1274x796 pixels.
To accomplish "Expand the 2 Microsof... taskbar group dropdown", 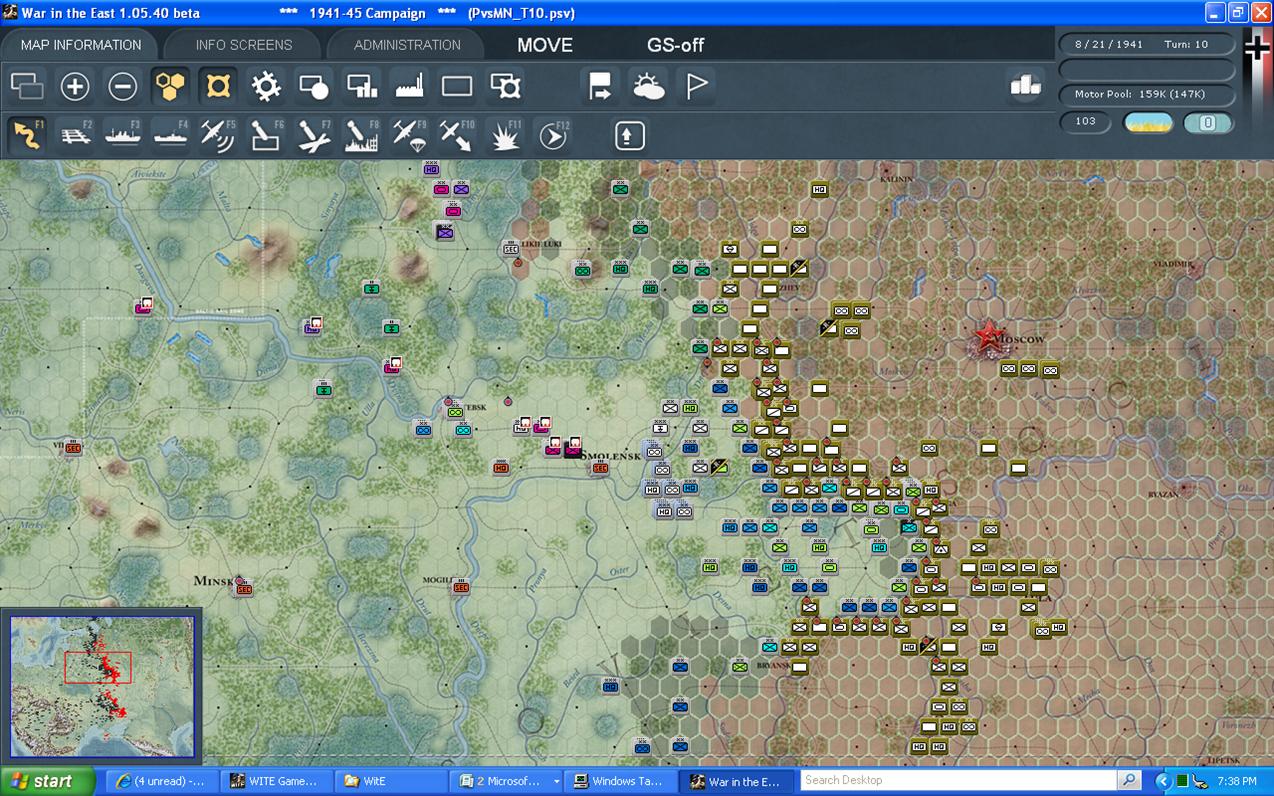I will tap(556, 781).
